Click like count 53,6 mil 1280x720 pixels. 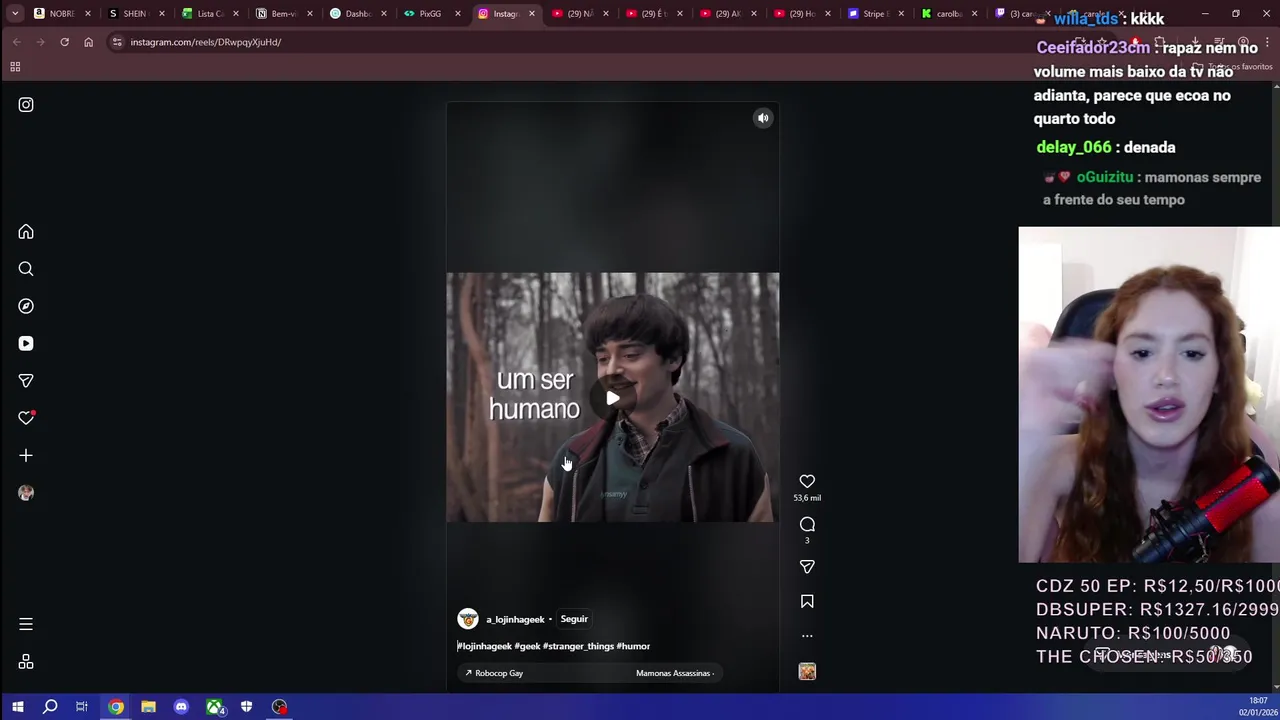point(807,498)
